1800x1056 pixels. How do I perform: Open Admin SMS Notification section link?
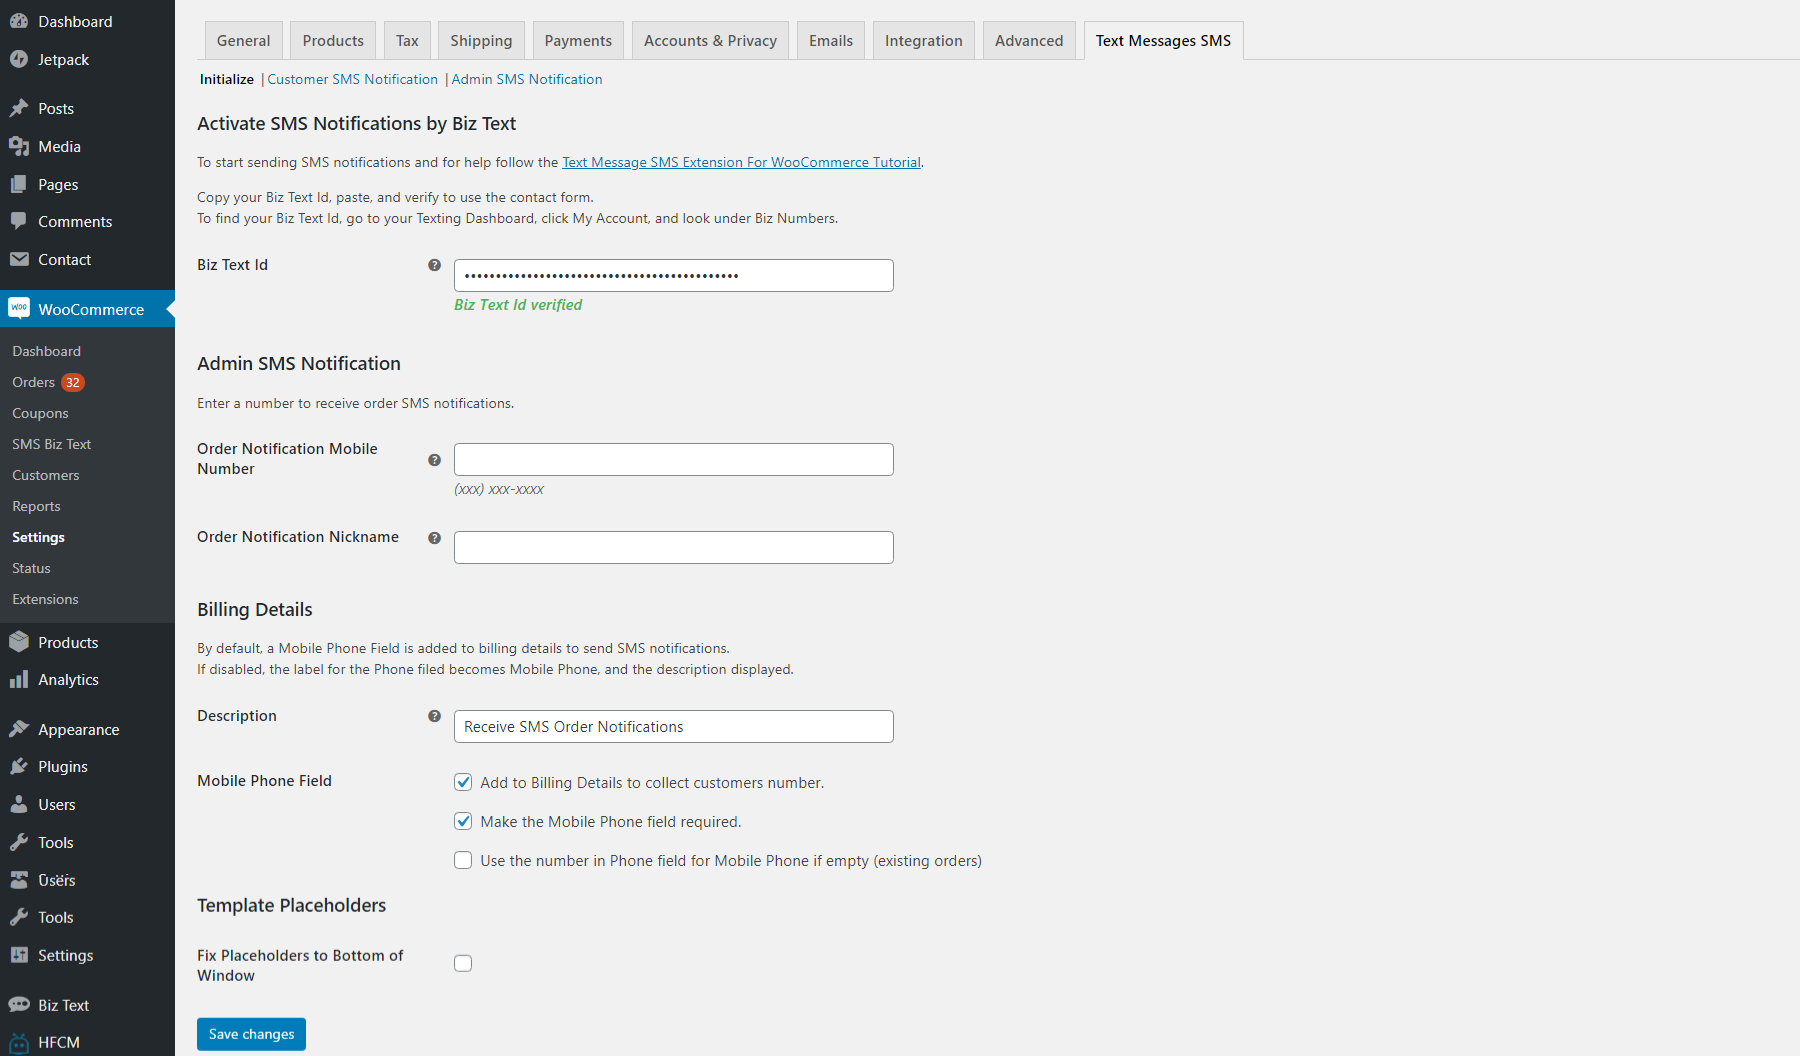tap(527, 79)
